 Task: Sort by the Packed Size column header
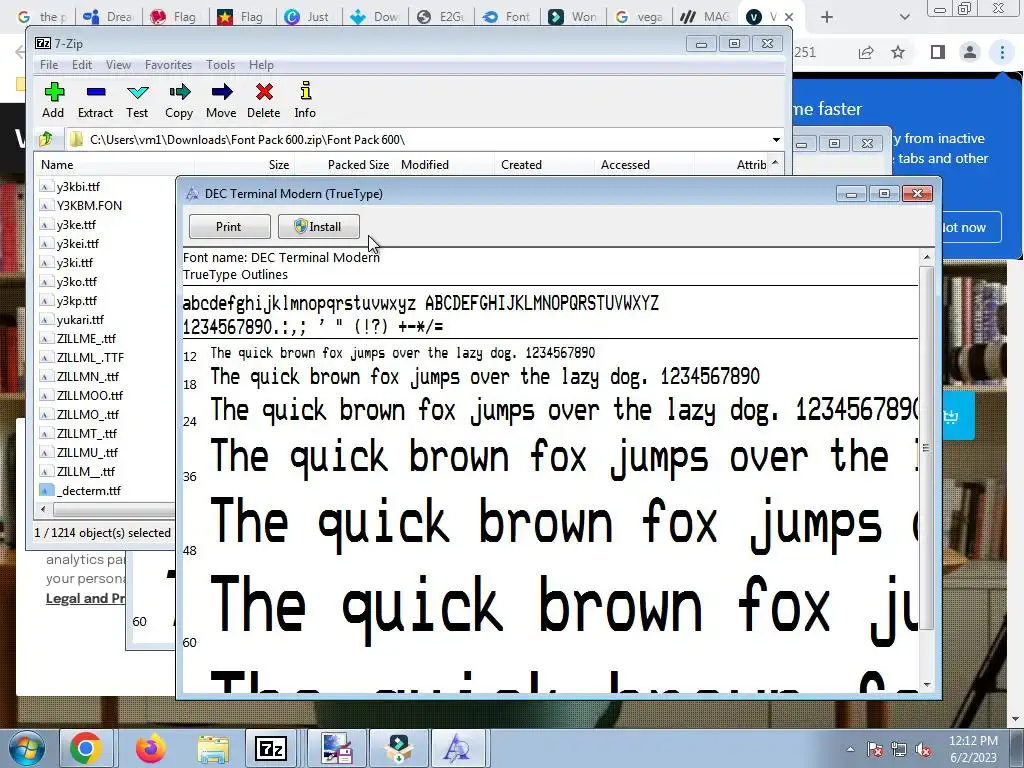(x=345, y=165)
